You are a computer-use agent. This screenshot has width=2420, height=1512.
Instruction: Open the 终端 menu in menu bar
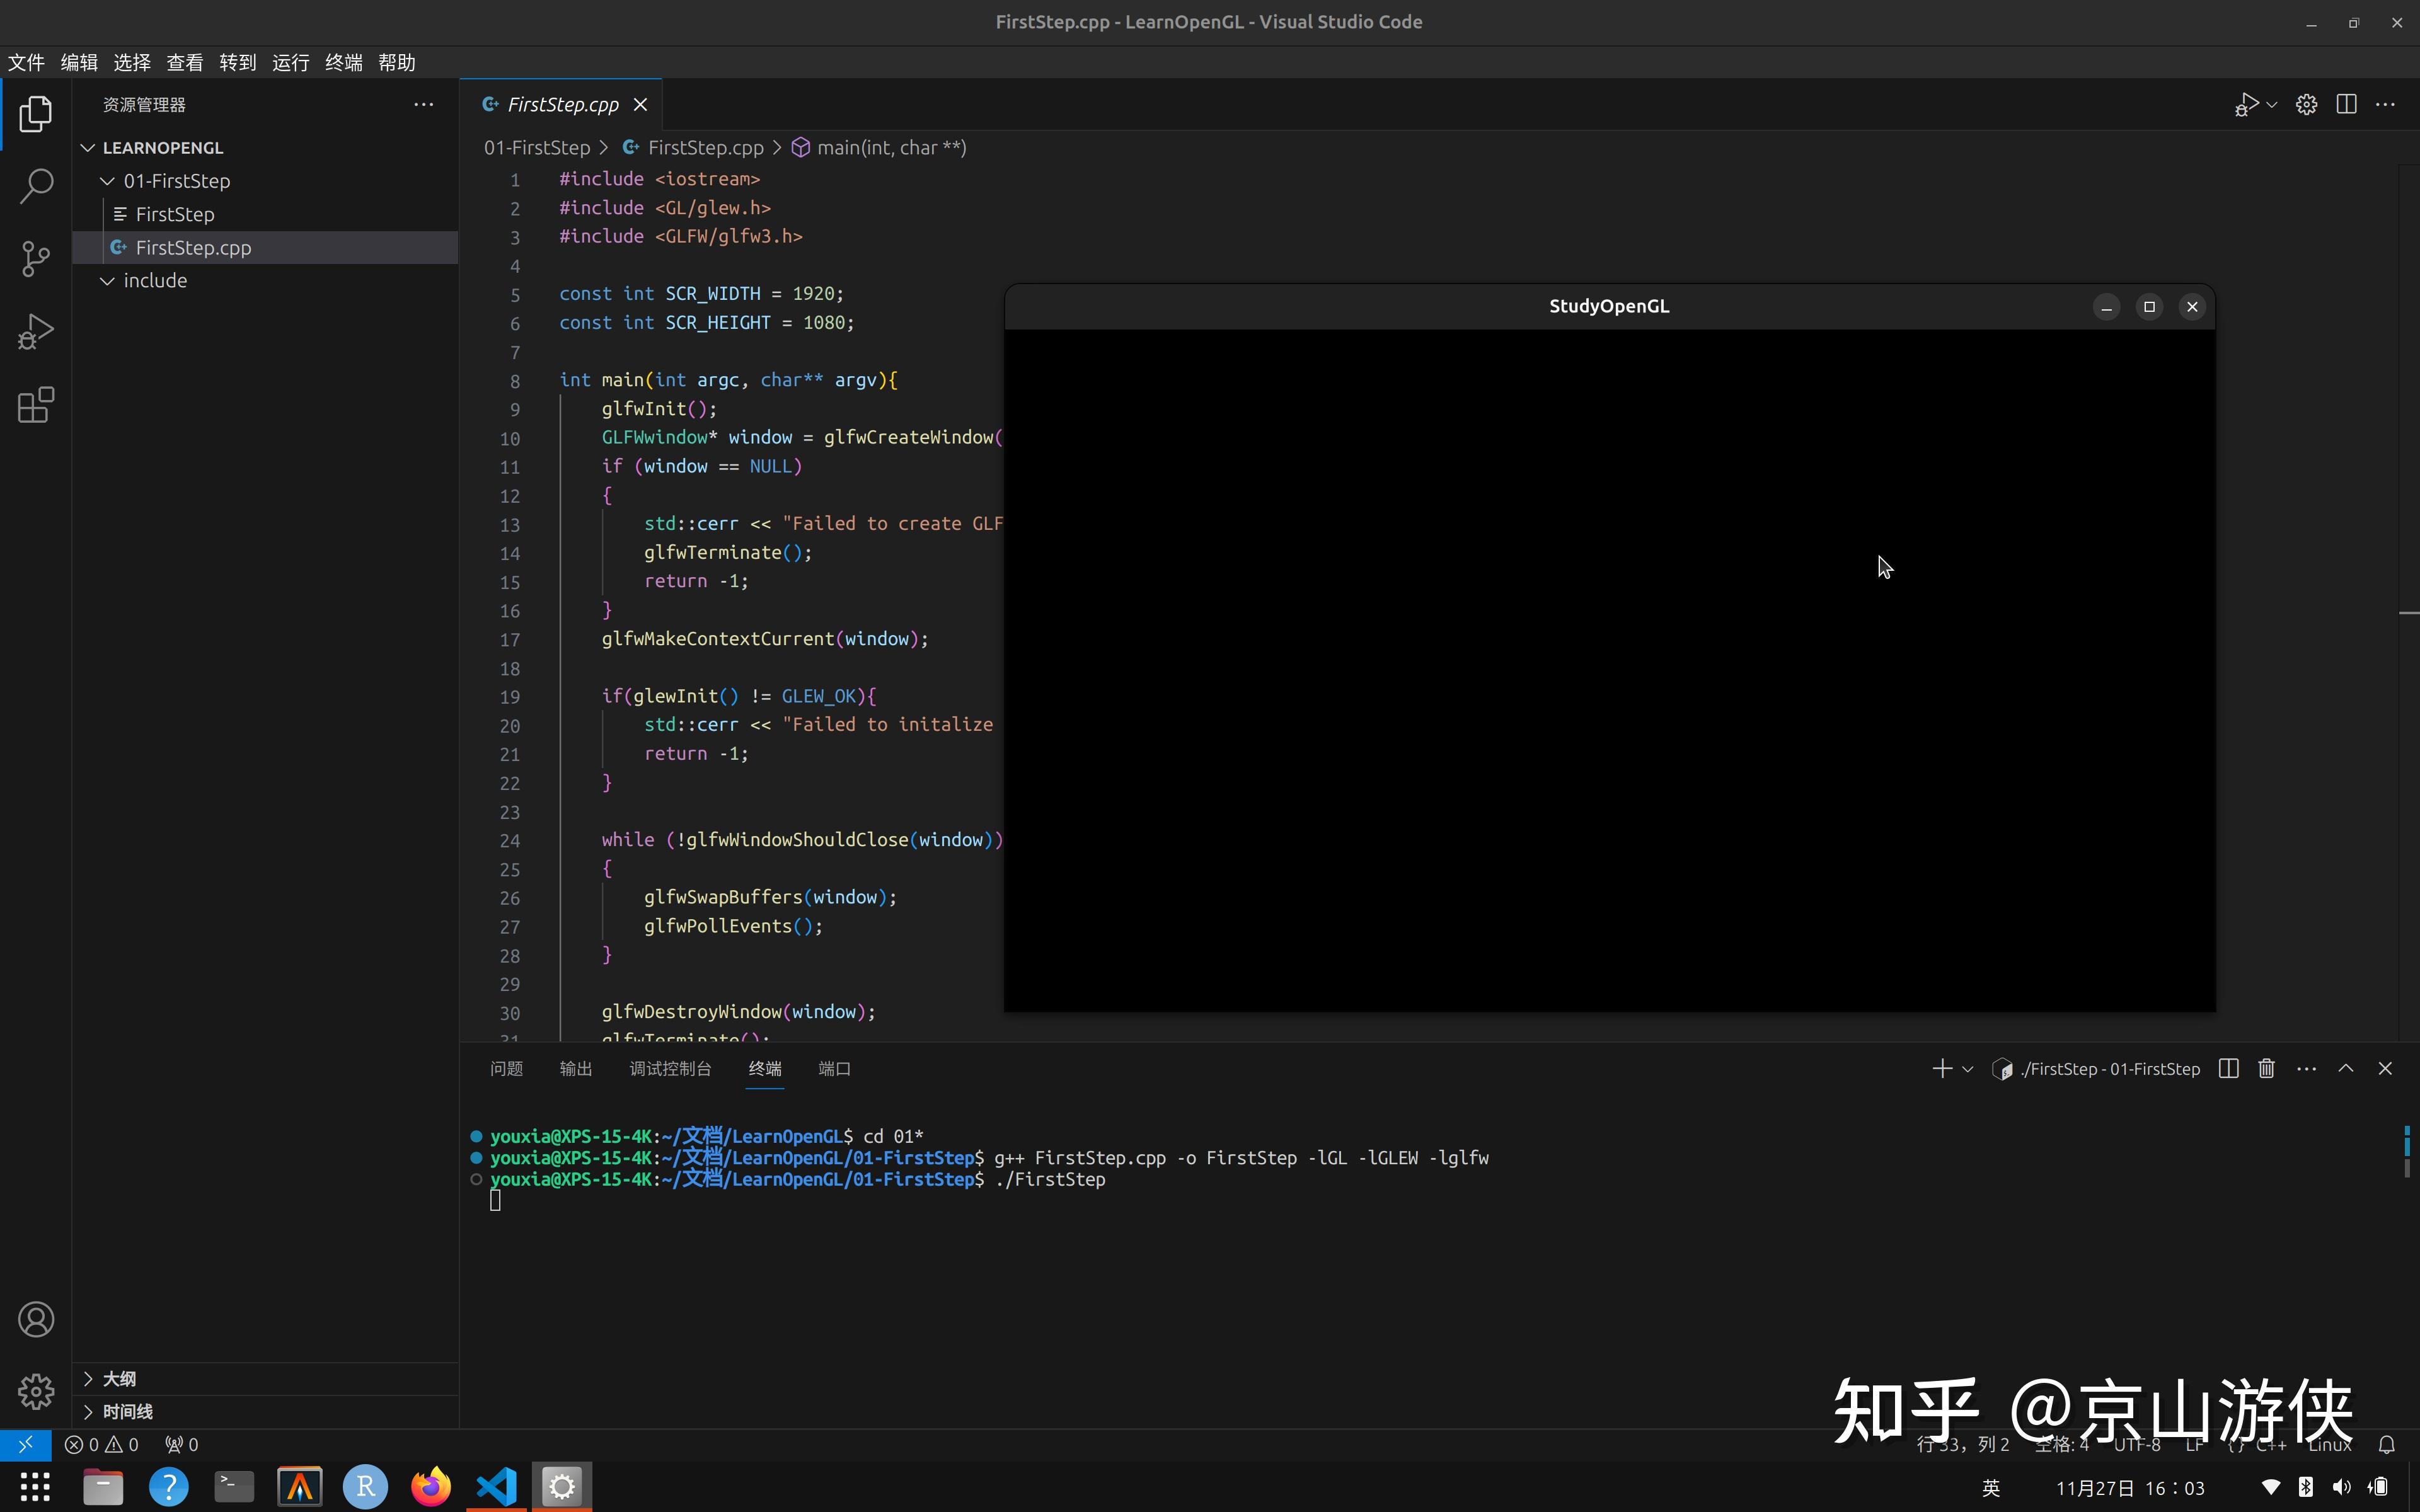(343, 62)
